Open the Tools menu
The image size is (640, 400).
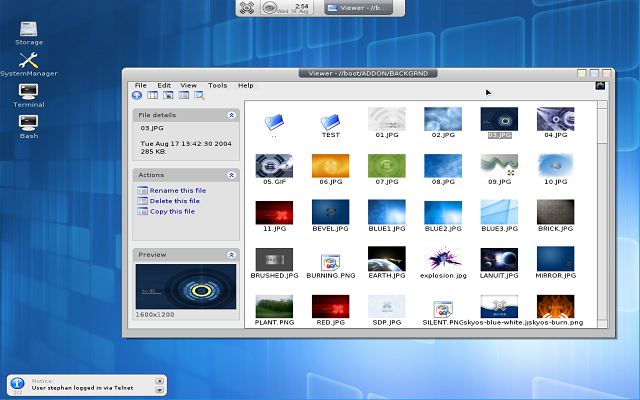tap(217, 85)
